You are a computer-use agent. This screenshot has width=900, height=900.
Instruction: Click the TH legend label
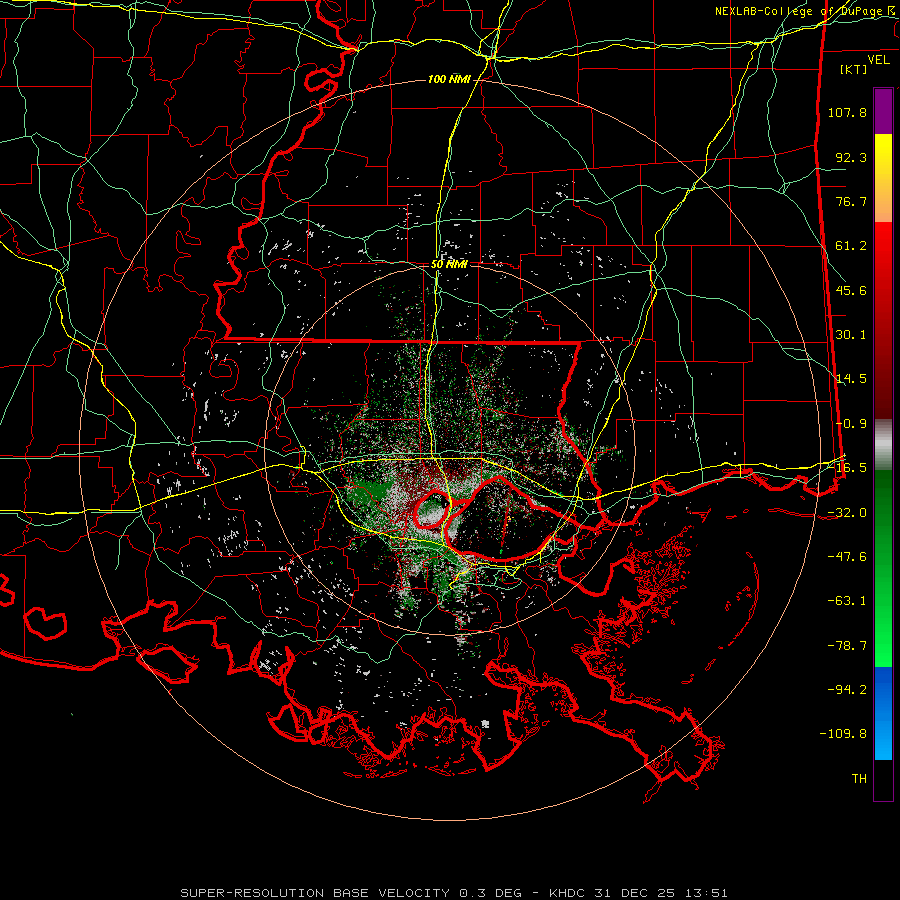click(859, 779)
